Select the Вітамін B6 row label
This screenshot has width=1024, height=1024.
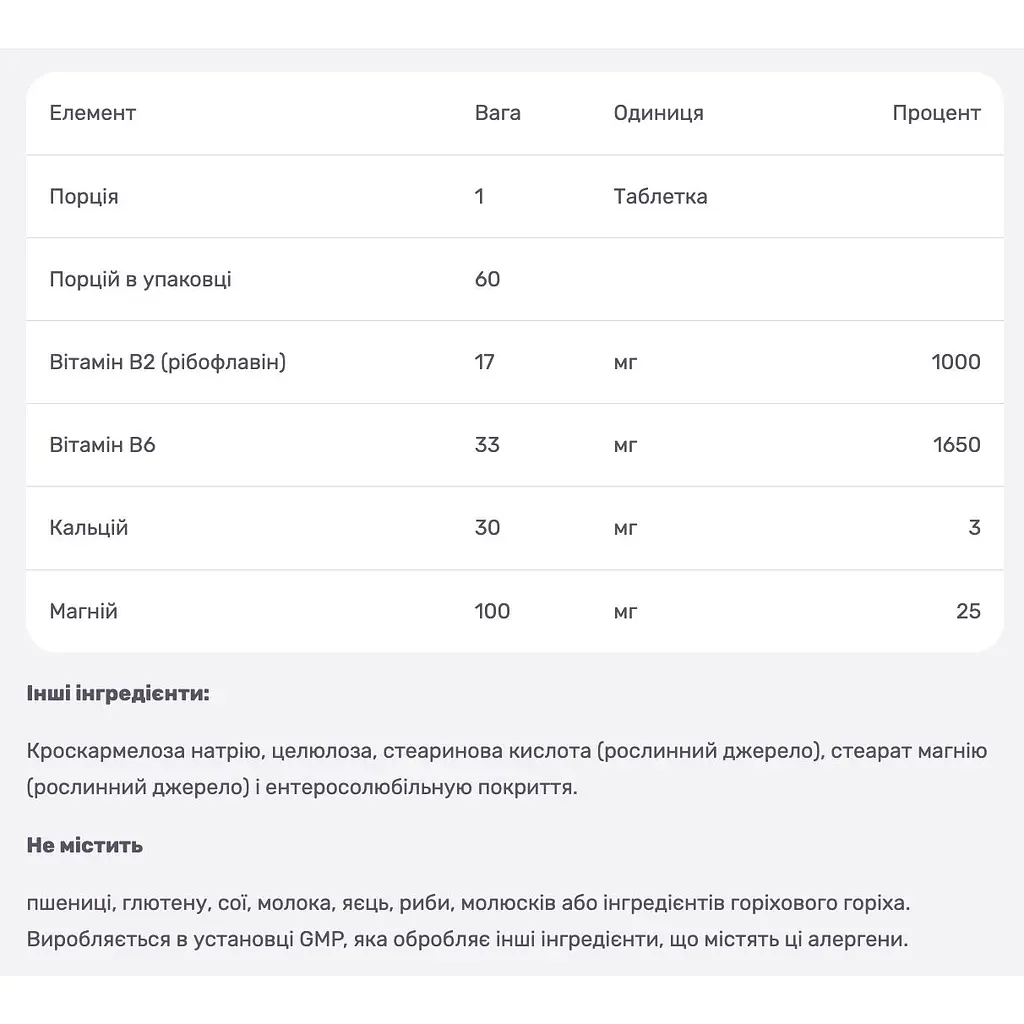pyautogui.click(x=103, y=445)
